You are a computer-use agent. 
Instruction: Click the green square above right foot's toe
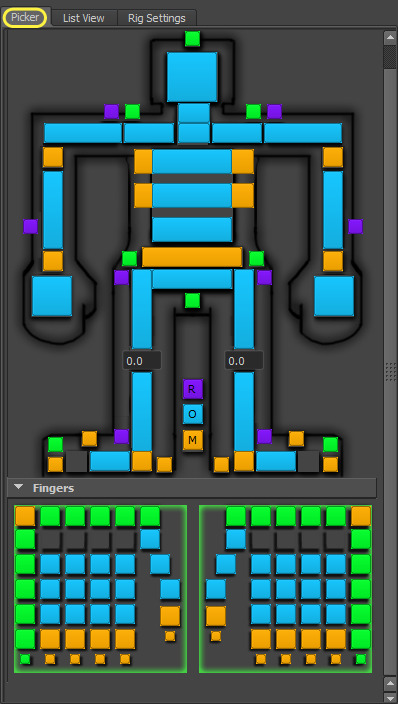tap(331, 444)
